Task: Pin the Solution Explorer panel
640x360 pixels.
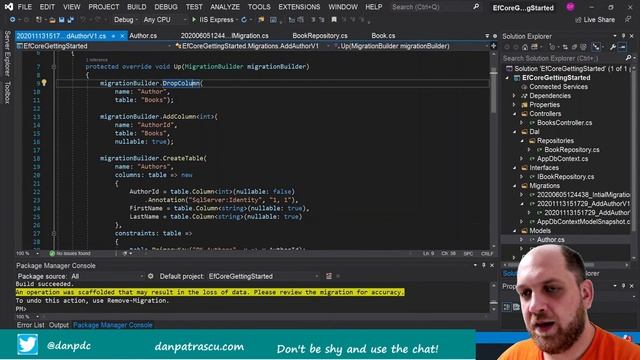Action: pos(623,36)
